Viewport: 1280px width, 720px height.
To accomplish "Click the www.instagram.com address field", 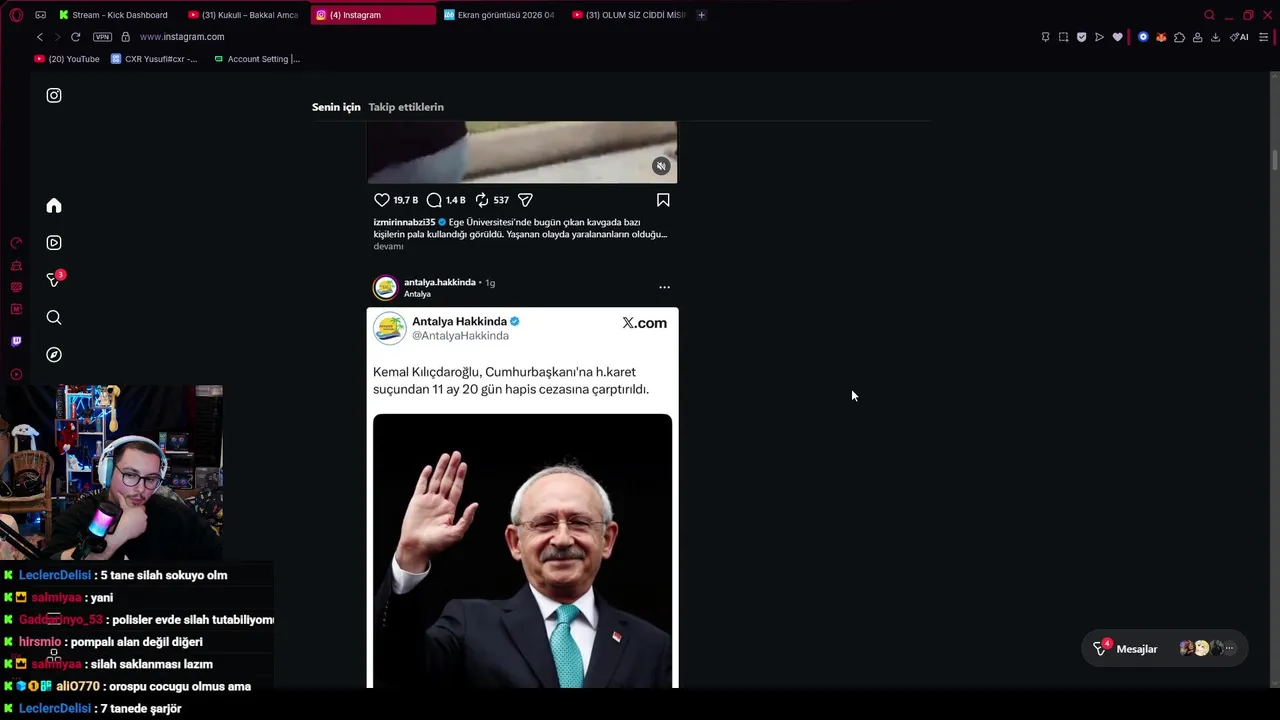I will pyautogui.click(x=182, y=37).
